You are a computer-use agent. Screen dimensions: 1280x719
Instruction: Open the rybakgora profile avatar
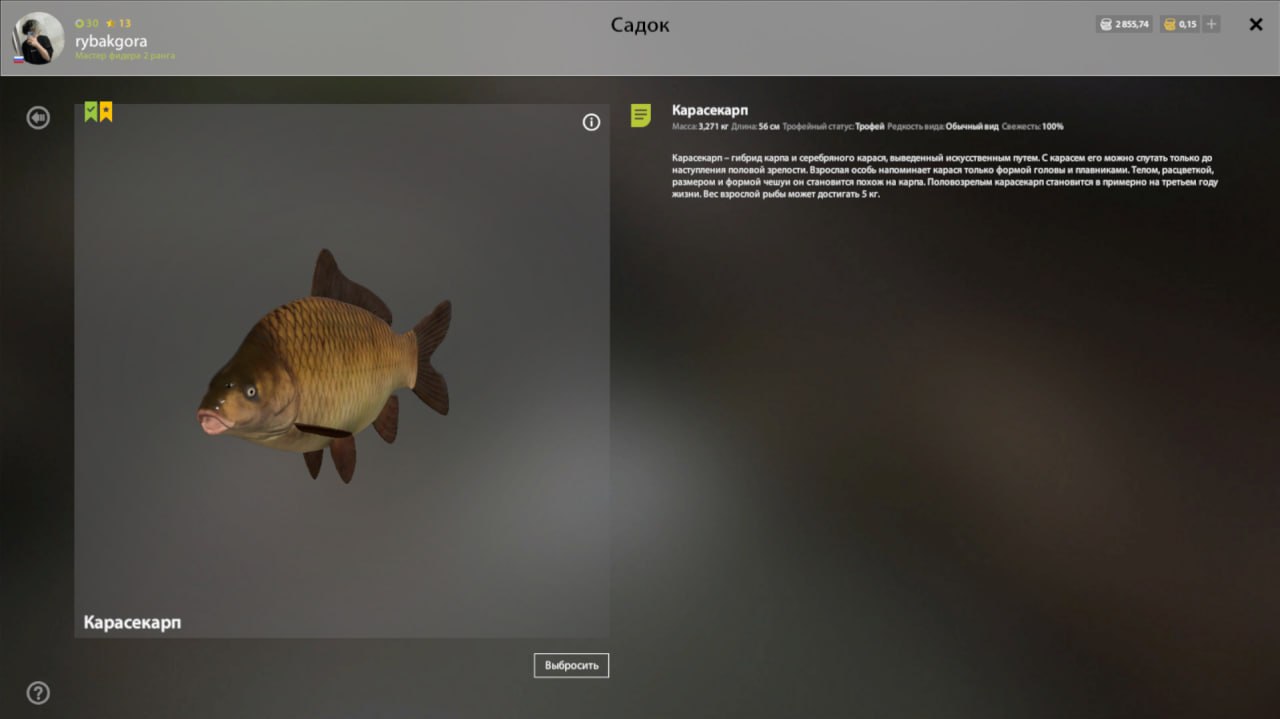point(38,38)
